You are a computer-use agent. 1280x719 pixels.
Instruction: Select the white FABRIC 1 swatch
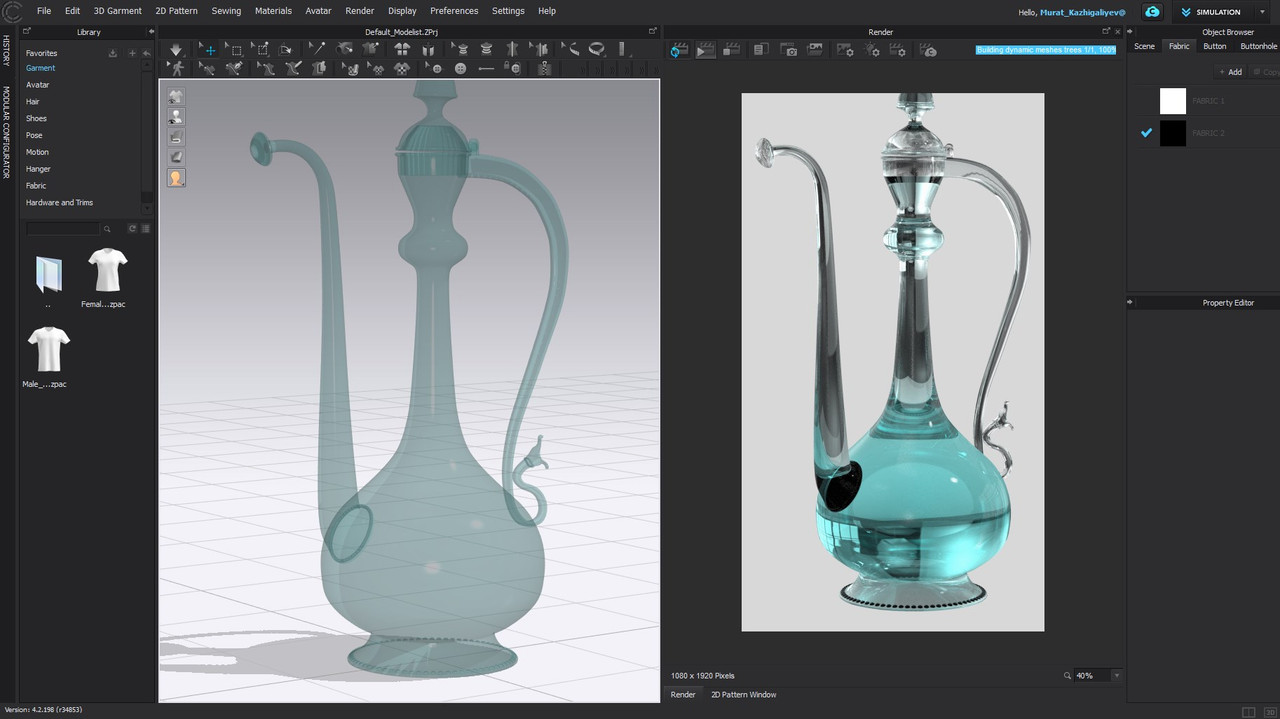[1173, 101]
